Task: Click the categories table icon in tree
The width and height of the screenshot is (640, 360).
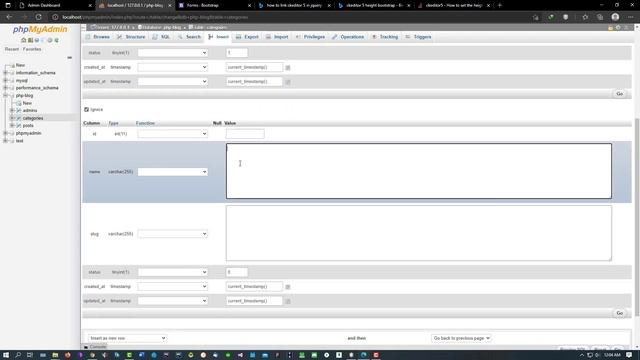Action: point(19,118)
